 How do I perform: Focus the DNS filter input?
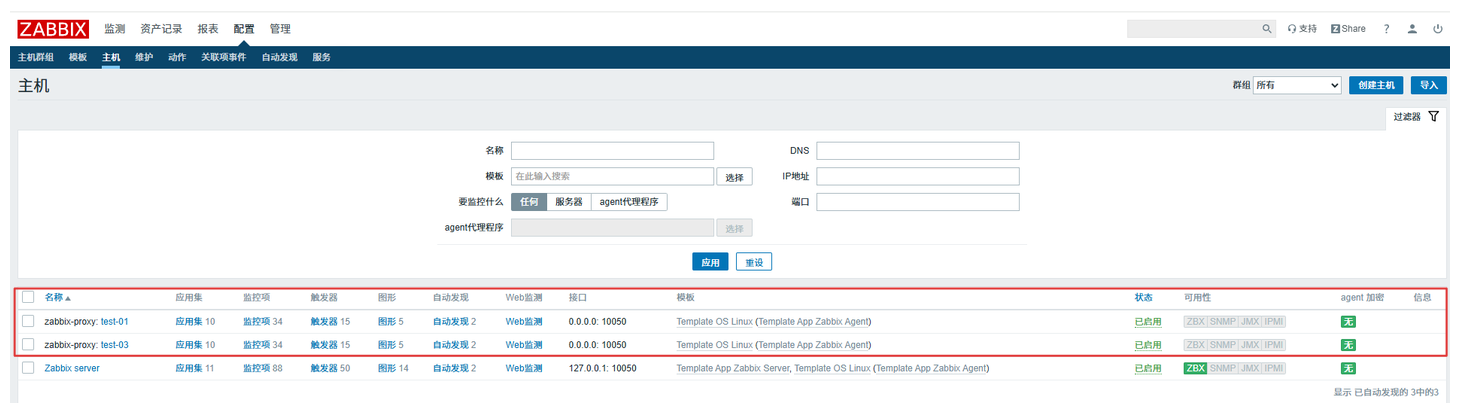point(918,151)
